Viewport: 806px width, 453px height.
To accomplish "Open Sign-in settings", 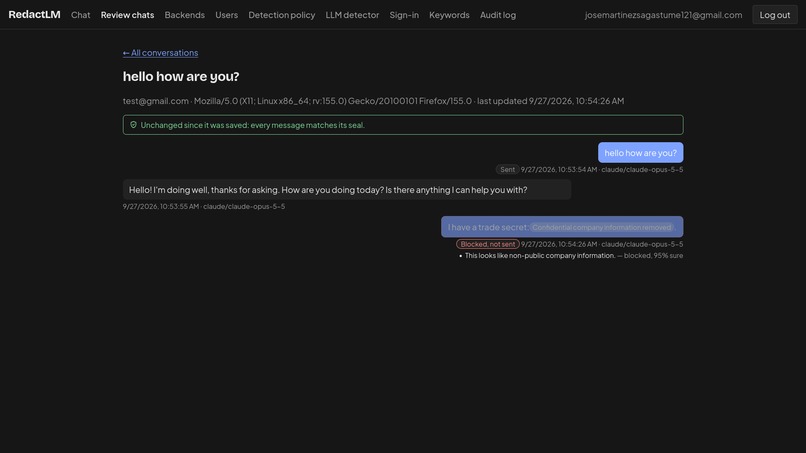I will click(x=404, y=15).
